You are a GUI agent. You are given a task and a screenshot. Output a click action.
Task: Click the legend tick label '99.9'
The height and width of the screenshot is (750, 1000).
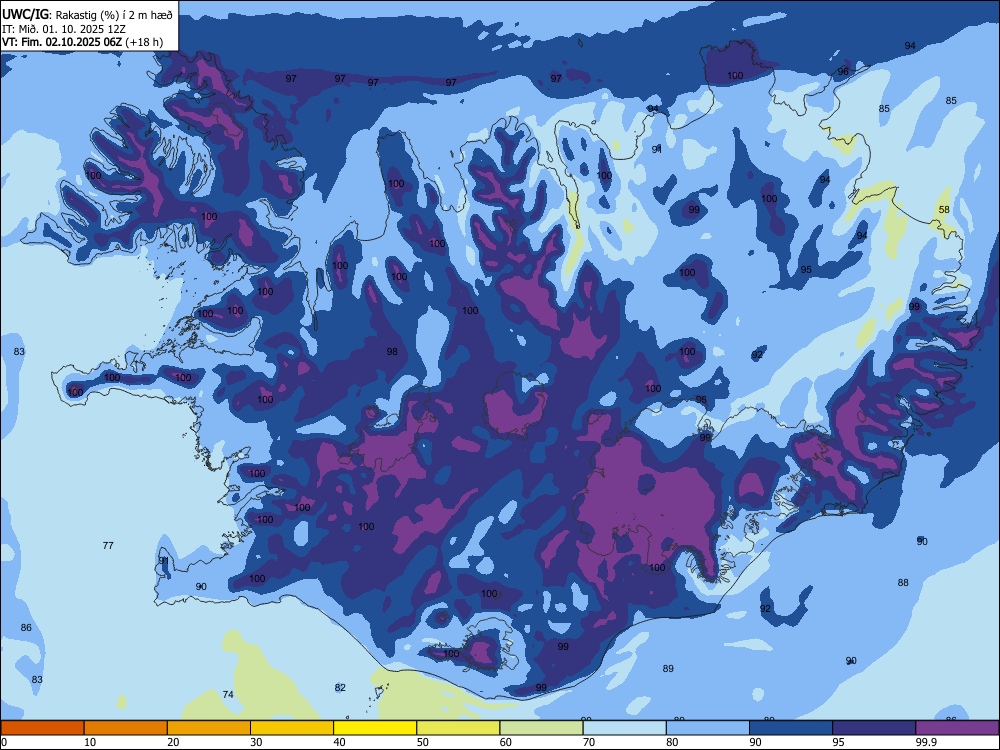[926, 742]
